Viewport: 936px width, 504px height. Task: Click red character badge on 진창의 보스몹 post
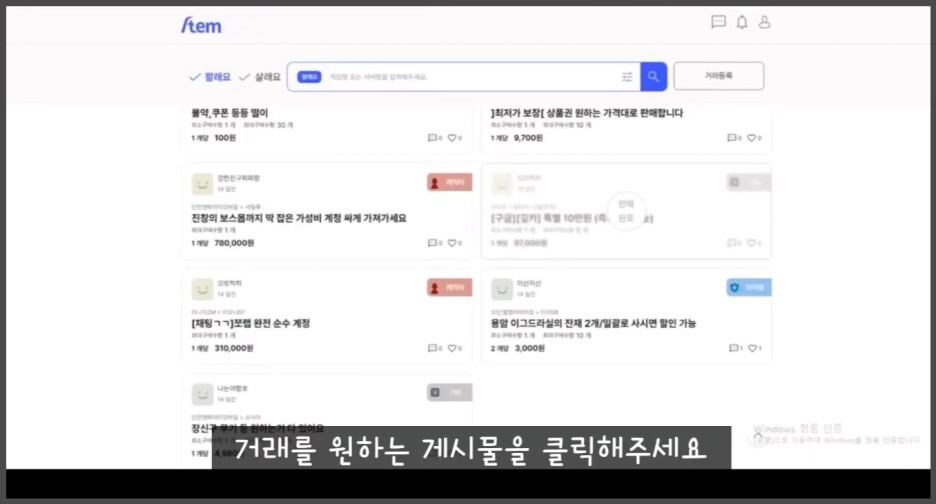449,182
